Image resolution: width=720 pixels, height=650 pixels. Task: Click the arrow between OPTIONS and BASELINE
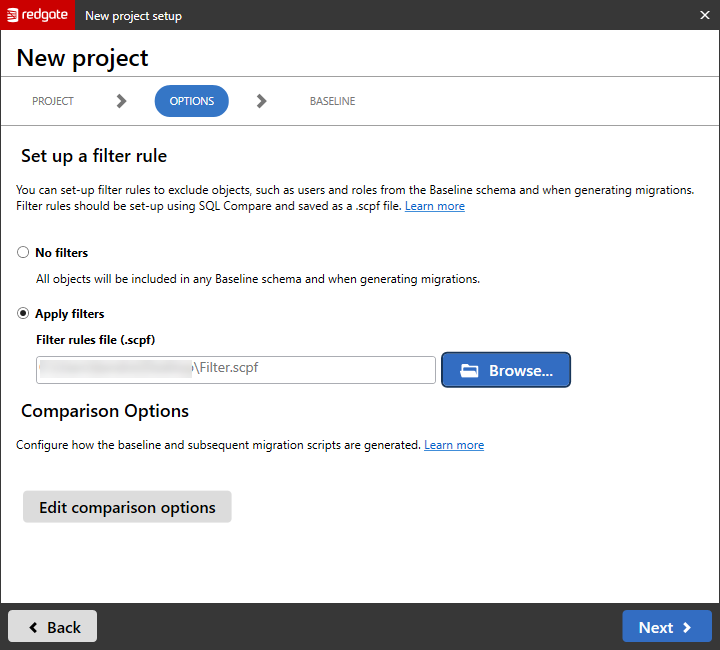261,101
